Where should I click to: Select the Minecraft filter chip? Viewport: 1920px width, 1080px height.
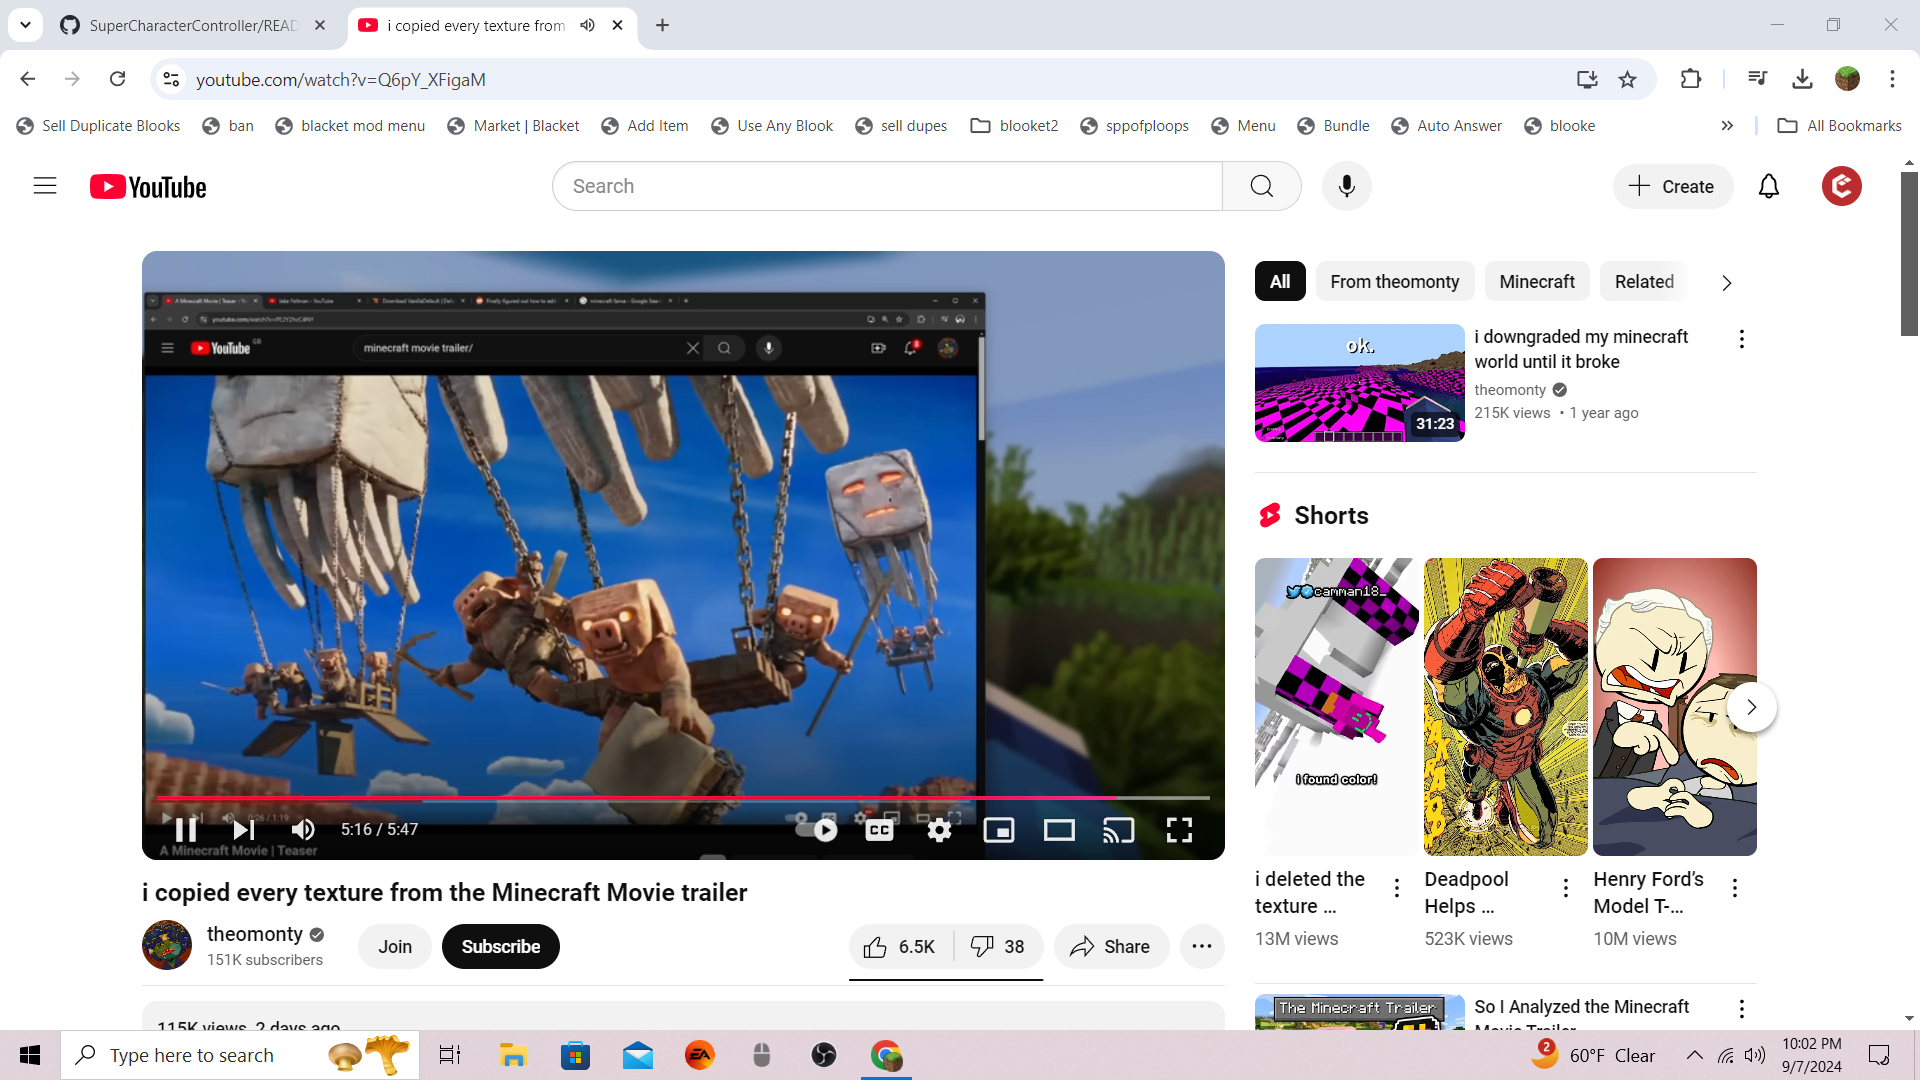point(1536,282)
